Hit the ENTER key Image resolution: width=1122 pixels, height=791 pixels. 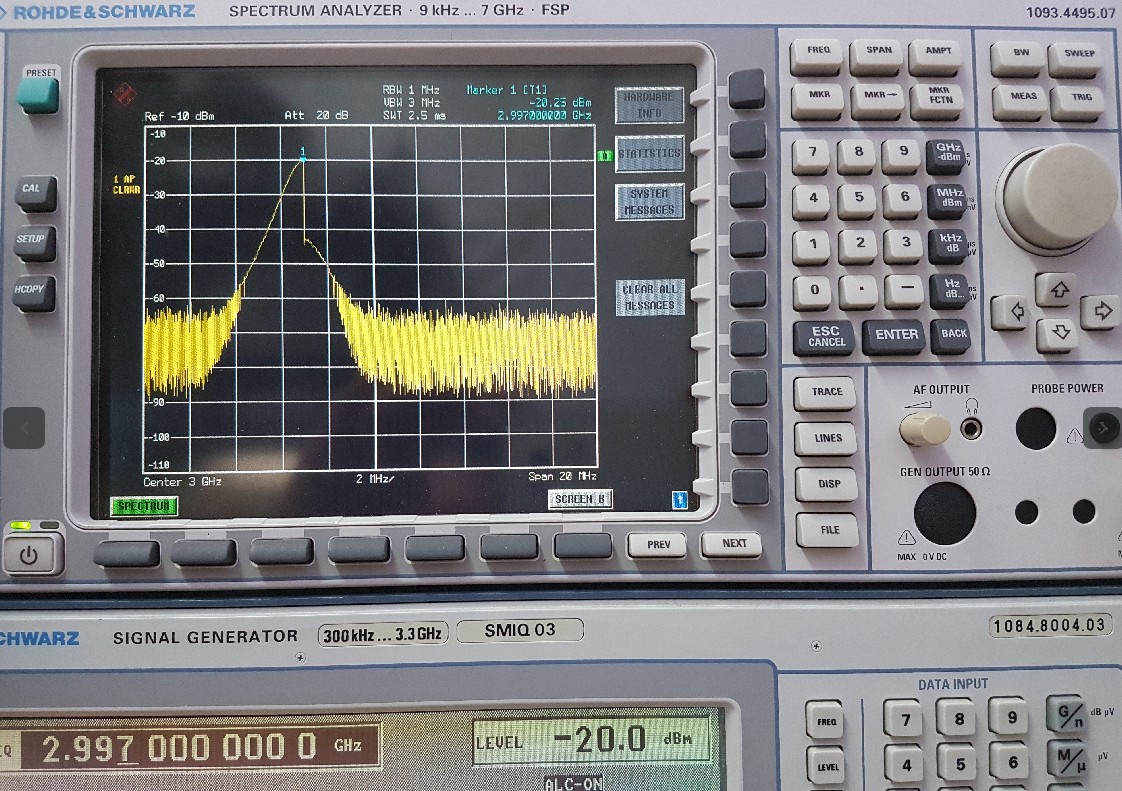(893, 338)
